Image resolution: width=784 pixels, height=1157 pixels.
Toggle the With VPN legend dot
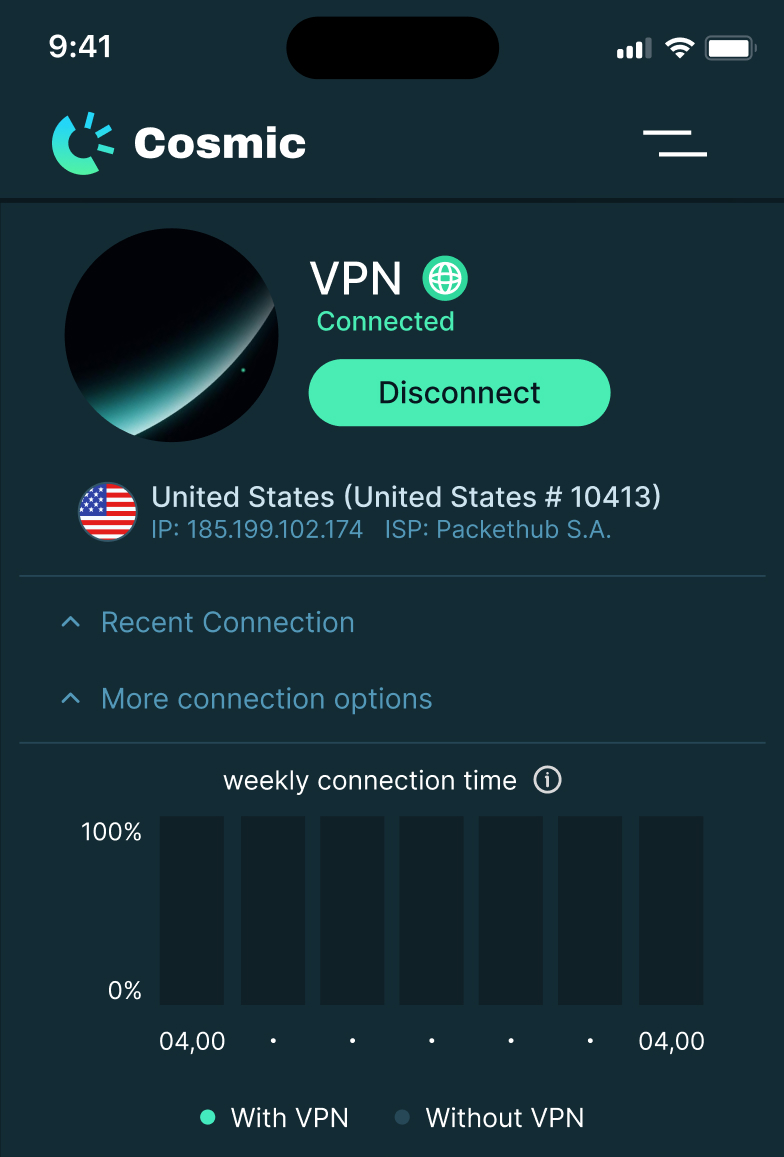click(x=208, y=1117)
